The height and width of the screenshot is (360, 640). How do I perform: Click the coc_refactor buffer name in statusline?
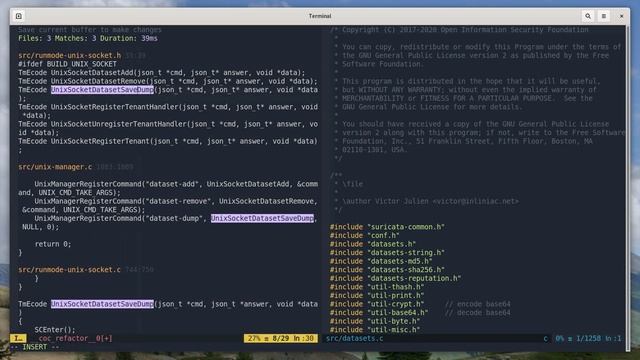75,338
